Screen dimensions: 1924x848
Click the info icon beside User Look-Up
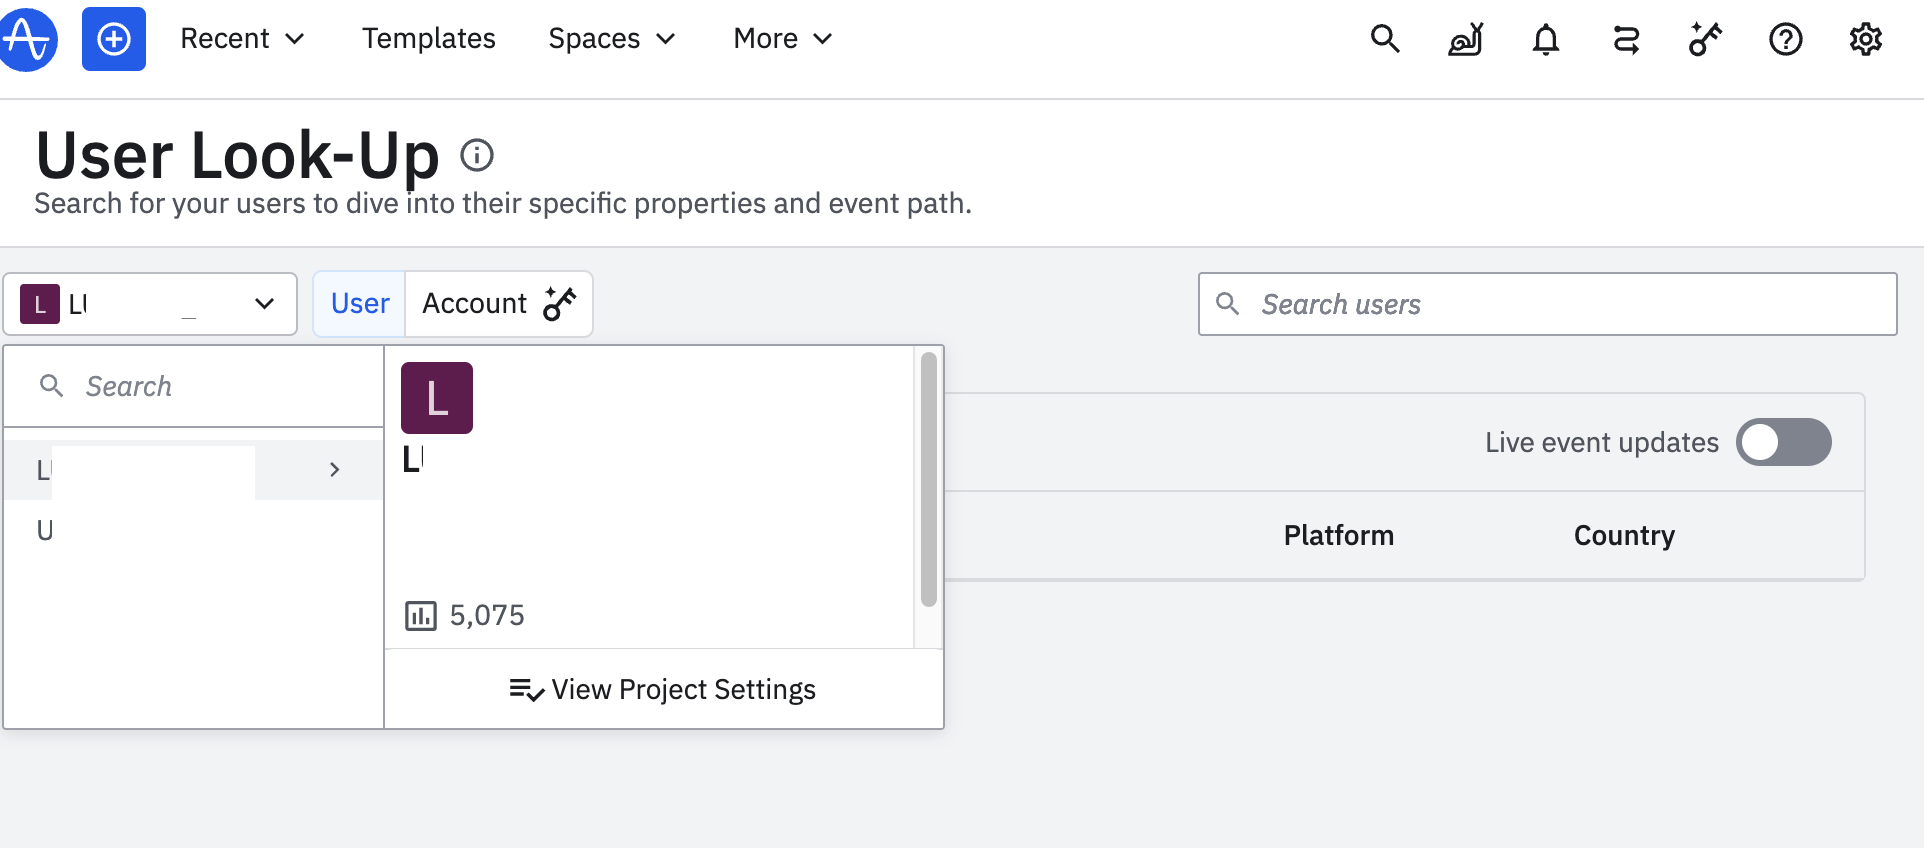tap(477, 155)
